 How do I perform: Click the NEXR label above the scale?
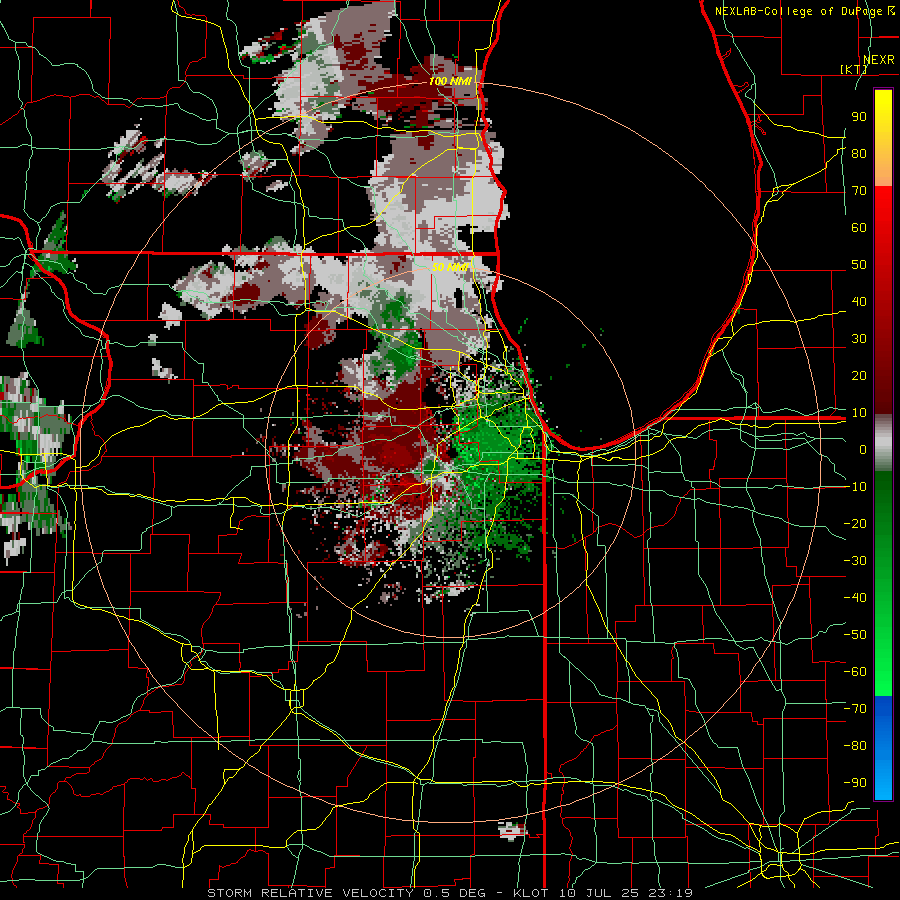click(878, 60)
